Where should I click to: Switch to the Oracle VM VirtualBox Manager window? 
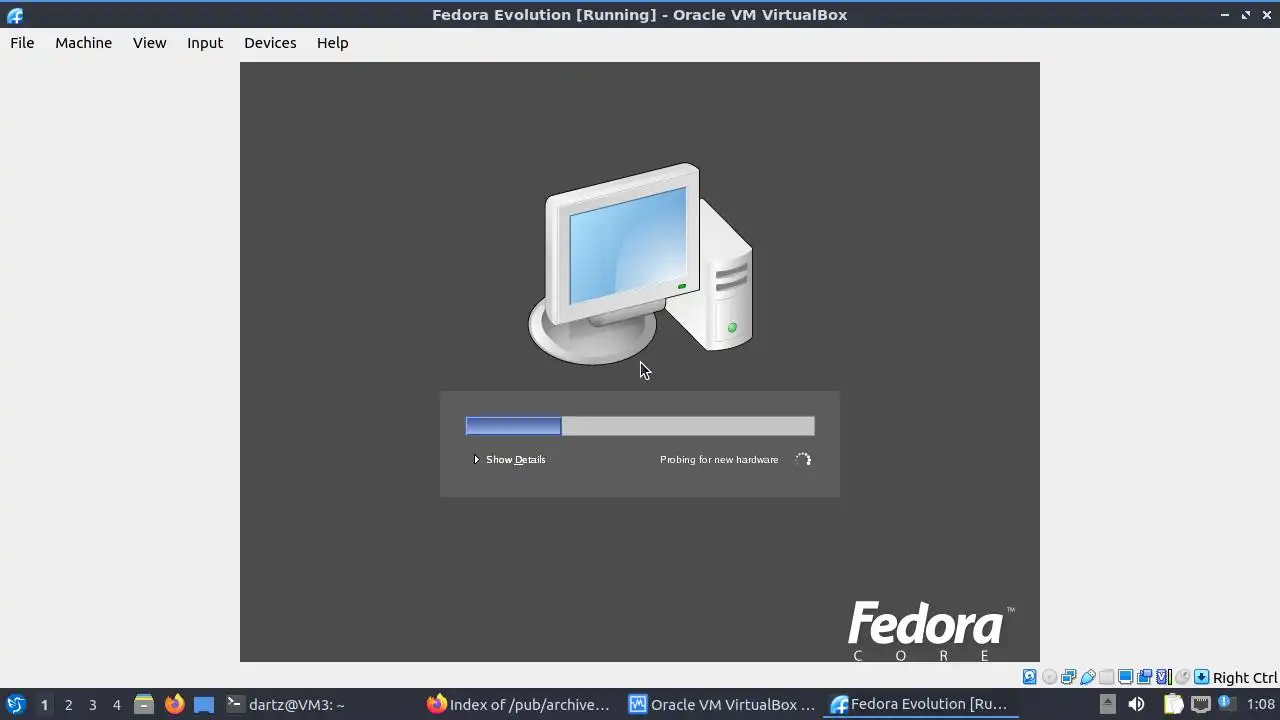click(x=722, y=704)
